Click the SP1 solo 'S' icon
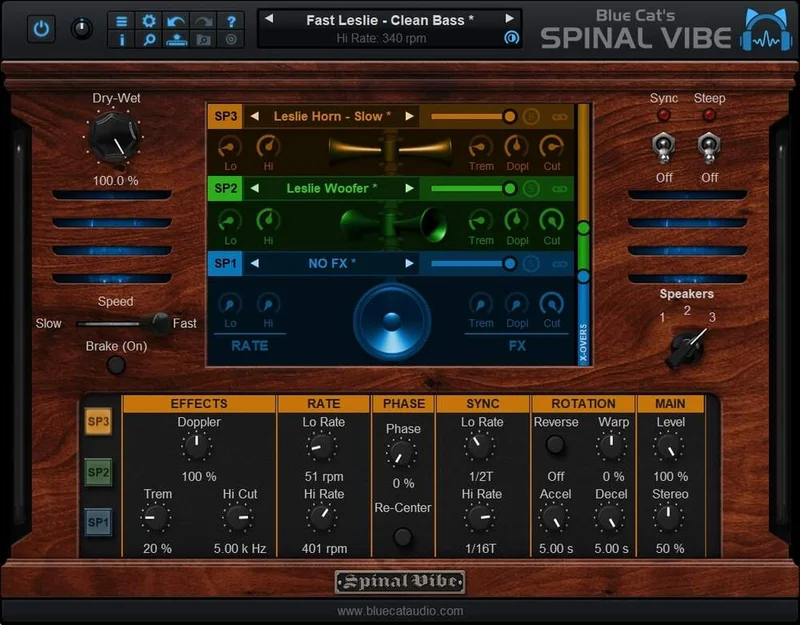The height and width of the screenshot is (625, 800). [x=531, y=264]
